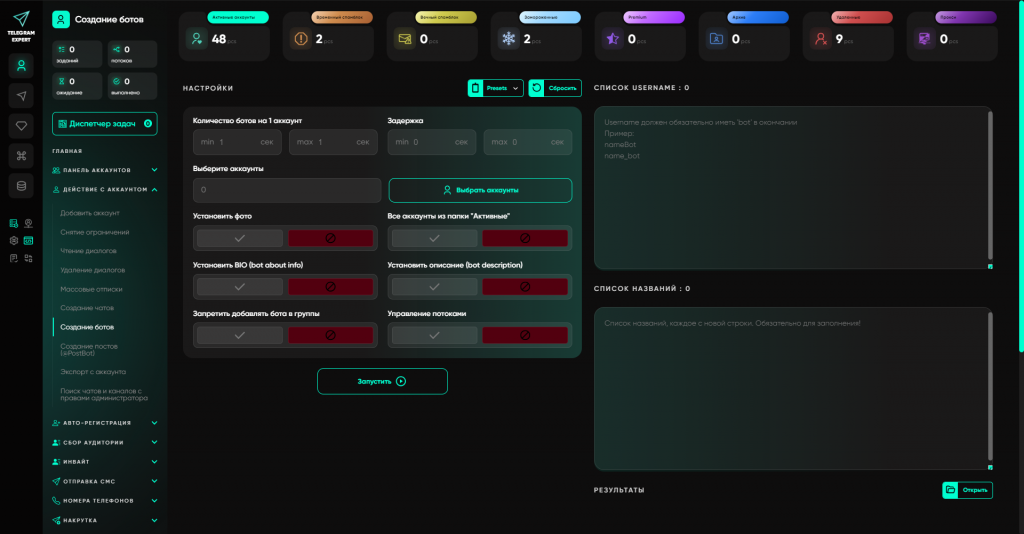Go to "Экспорт с аккаунта" menu item
This screenshot has height=534, width=1024.
coord(94,371)
